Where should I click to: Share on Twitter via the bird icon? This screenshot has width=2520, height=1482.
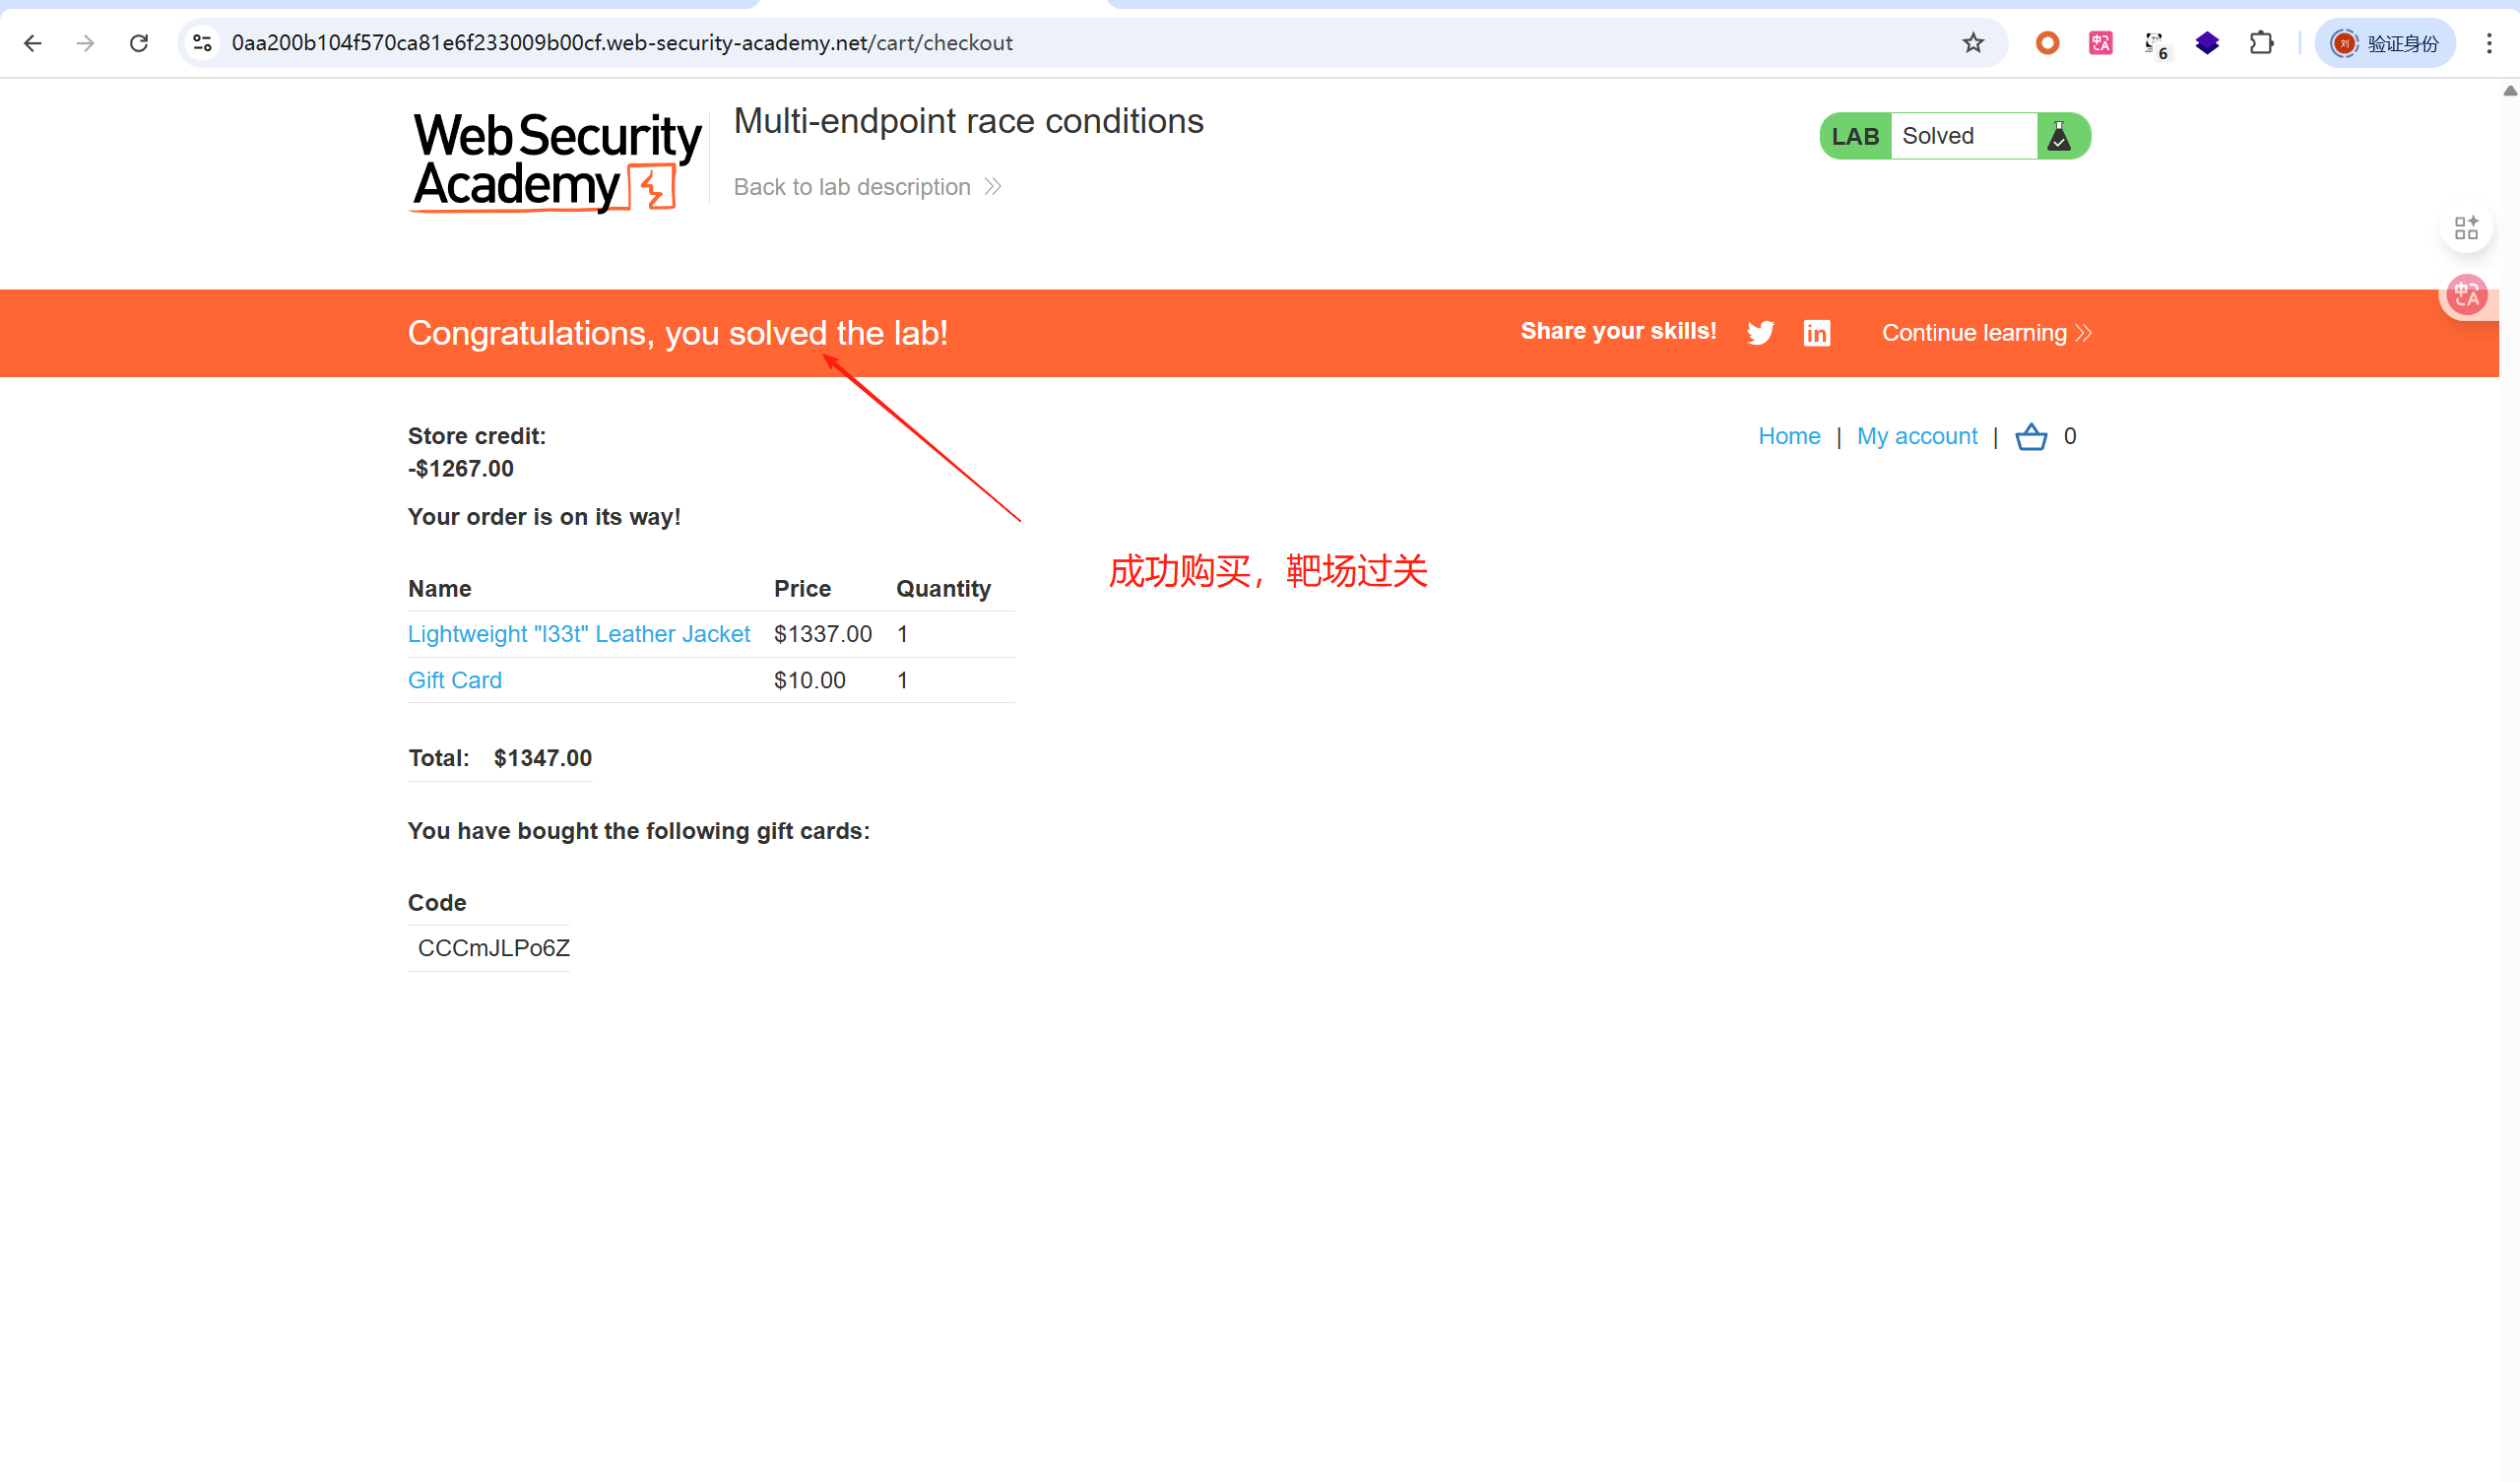tap(1760, 333)
